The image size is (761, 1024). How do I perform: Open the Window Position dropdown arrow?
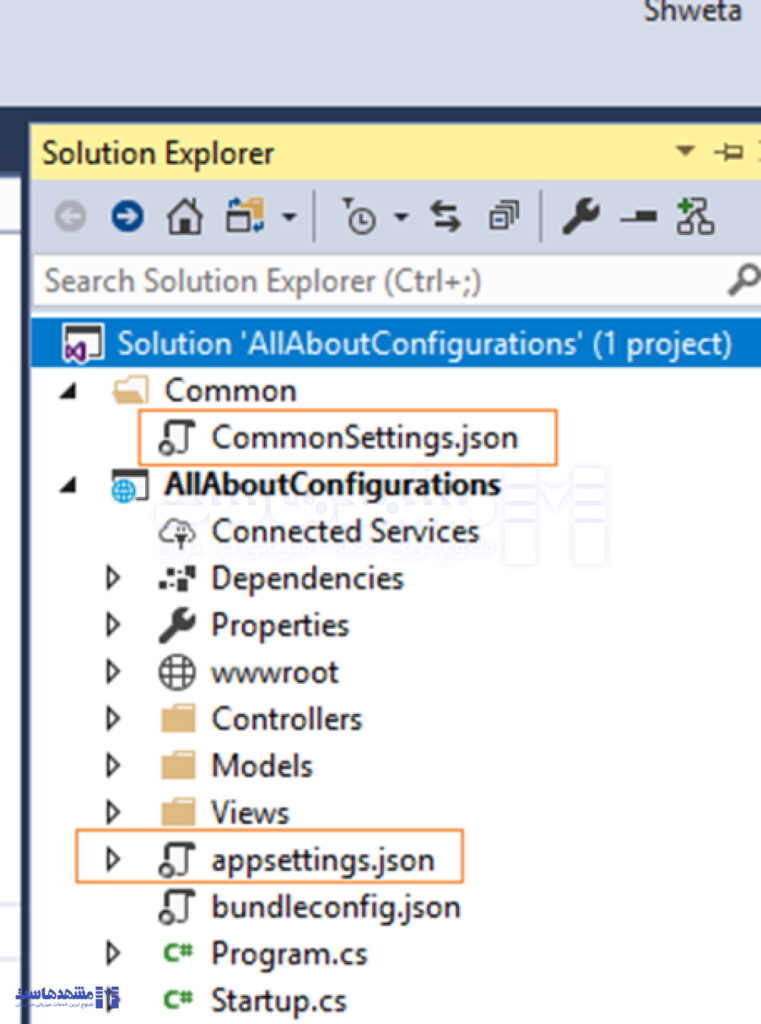tap(685, 152)
